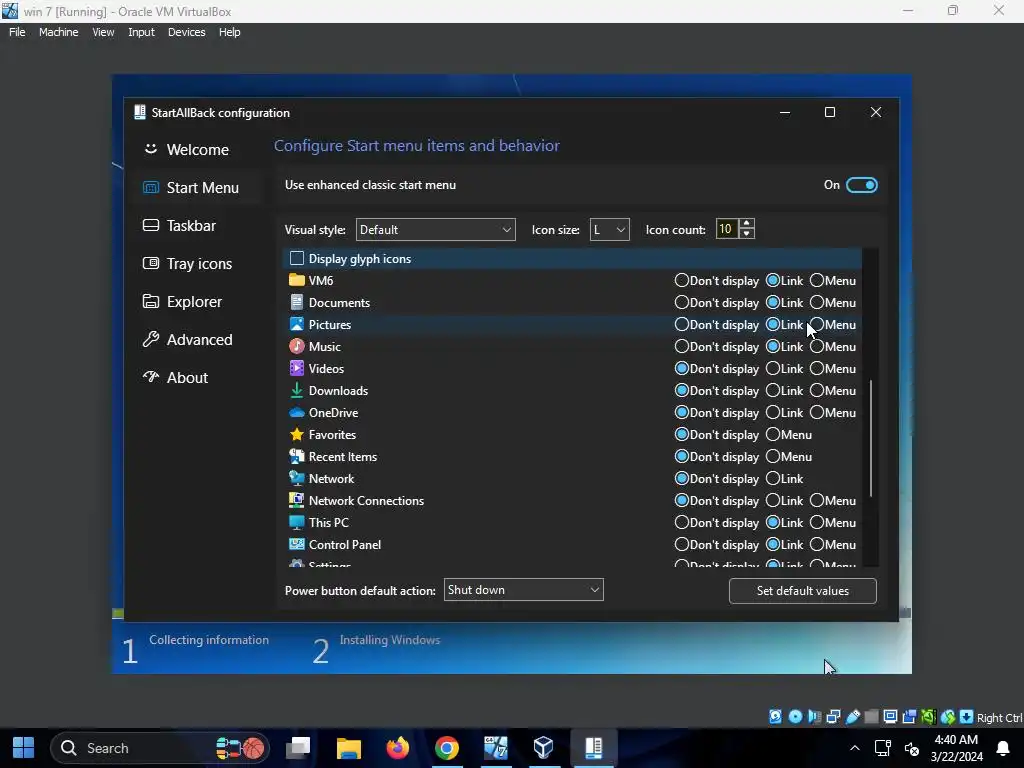Click the Downloads arrow icon

[296, 391]
